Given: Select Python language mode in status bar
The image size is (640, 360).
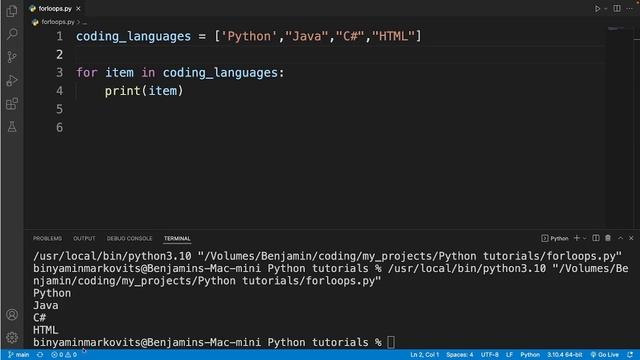Looking at the screenshot, I should [530, 355].
